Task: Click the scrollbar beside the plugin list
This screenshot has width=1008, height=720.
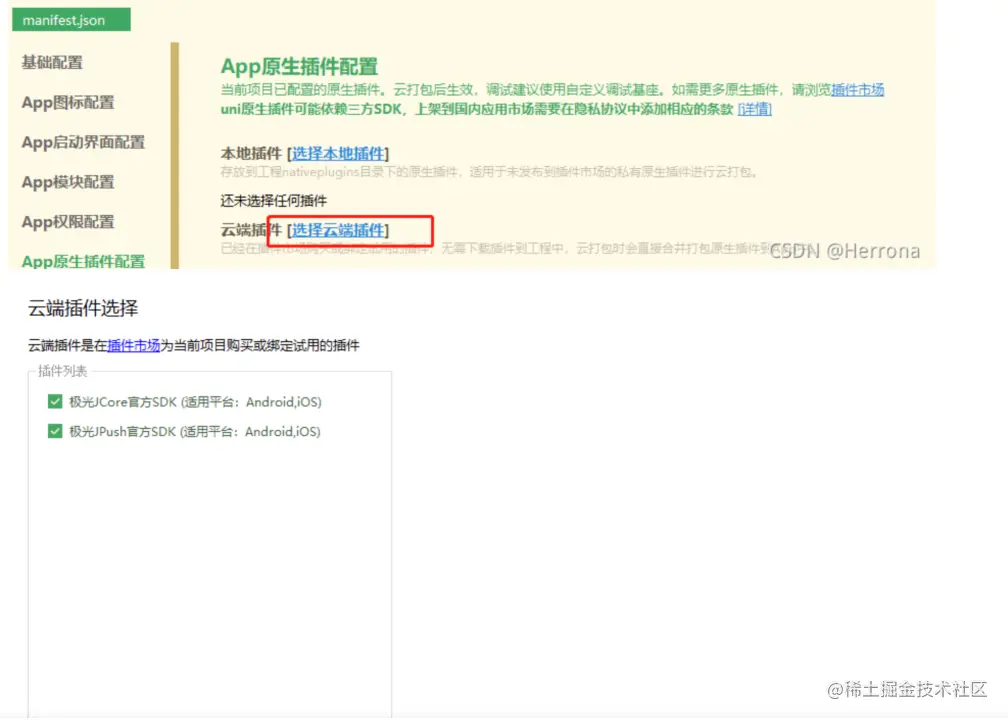Action: (387, 540)
